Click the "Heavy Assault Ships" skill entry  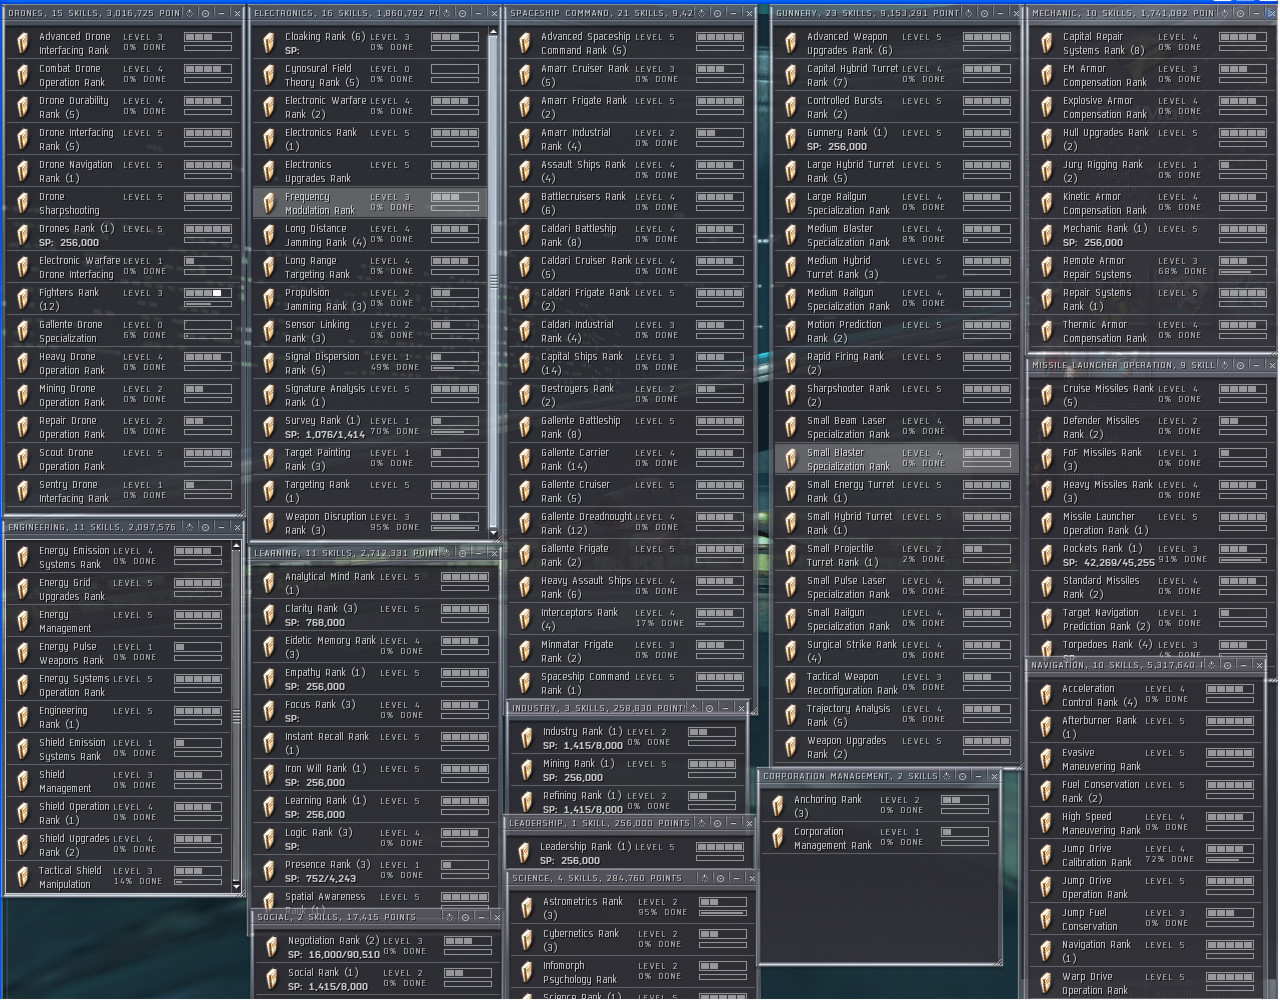pyautogui.click(x=629, y=587)
